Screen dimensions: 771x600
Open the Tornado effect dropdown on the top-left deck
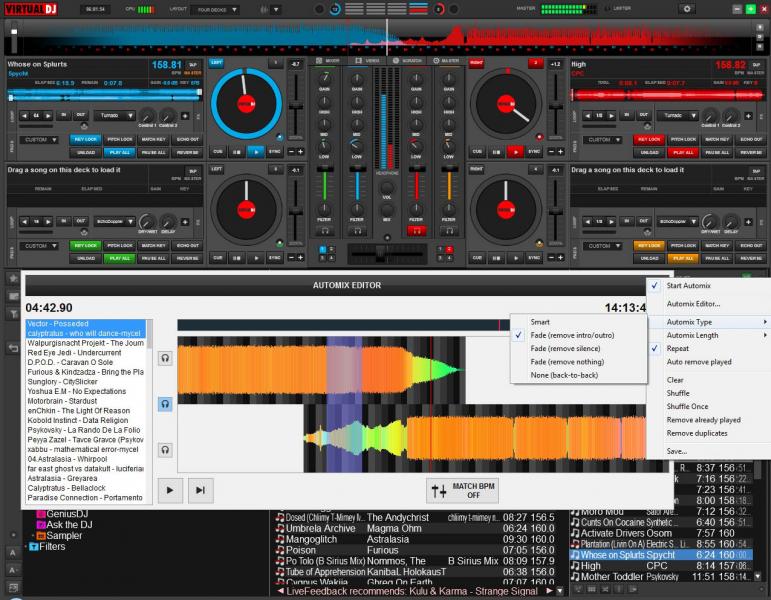(x=115, y=116)
